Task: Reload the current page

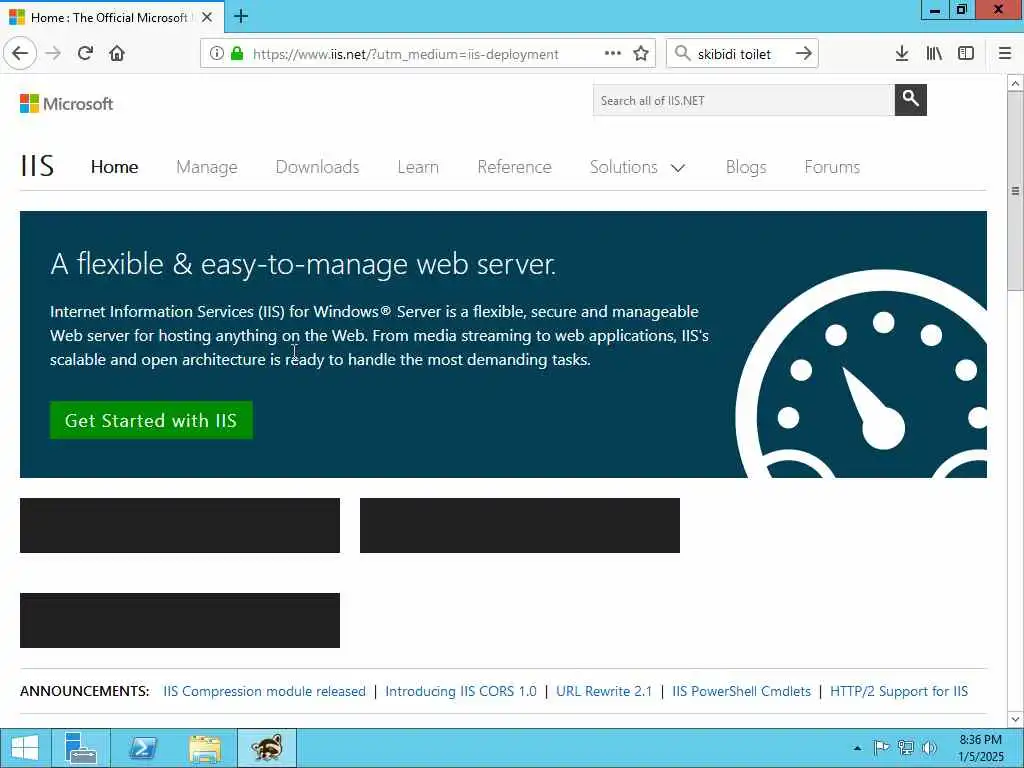Action: (85, 54)
